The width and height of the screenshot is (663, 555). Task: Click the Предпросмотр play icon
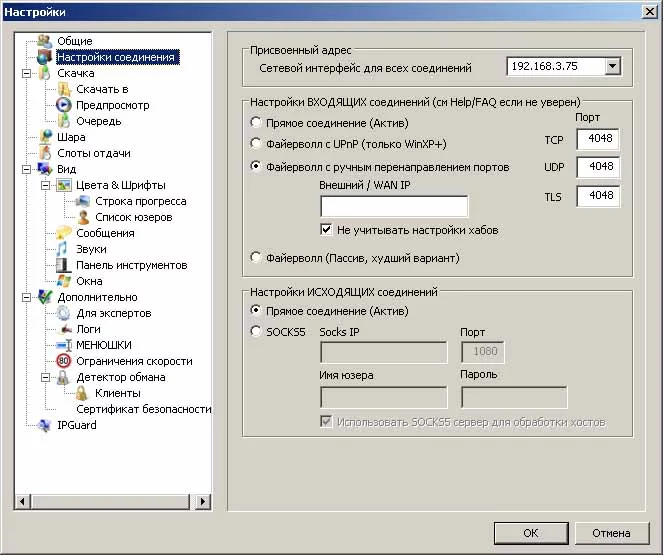64,105
